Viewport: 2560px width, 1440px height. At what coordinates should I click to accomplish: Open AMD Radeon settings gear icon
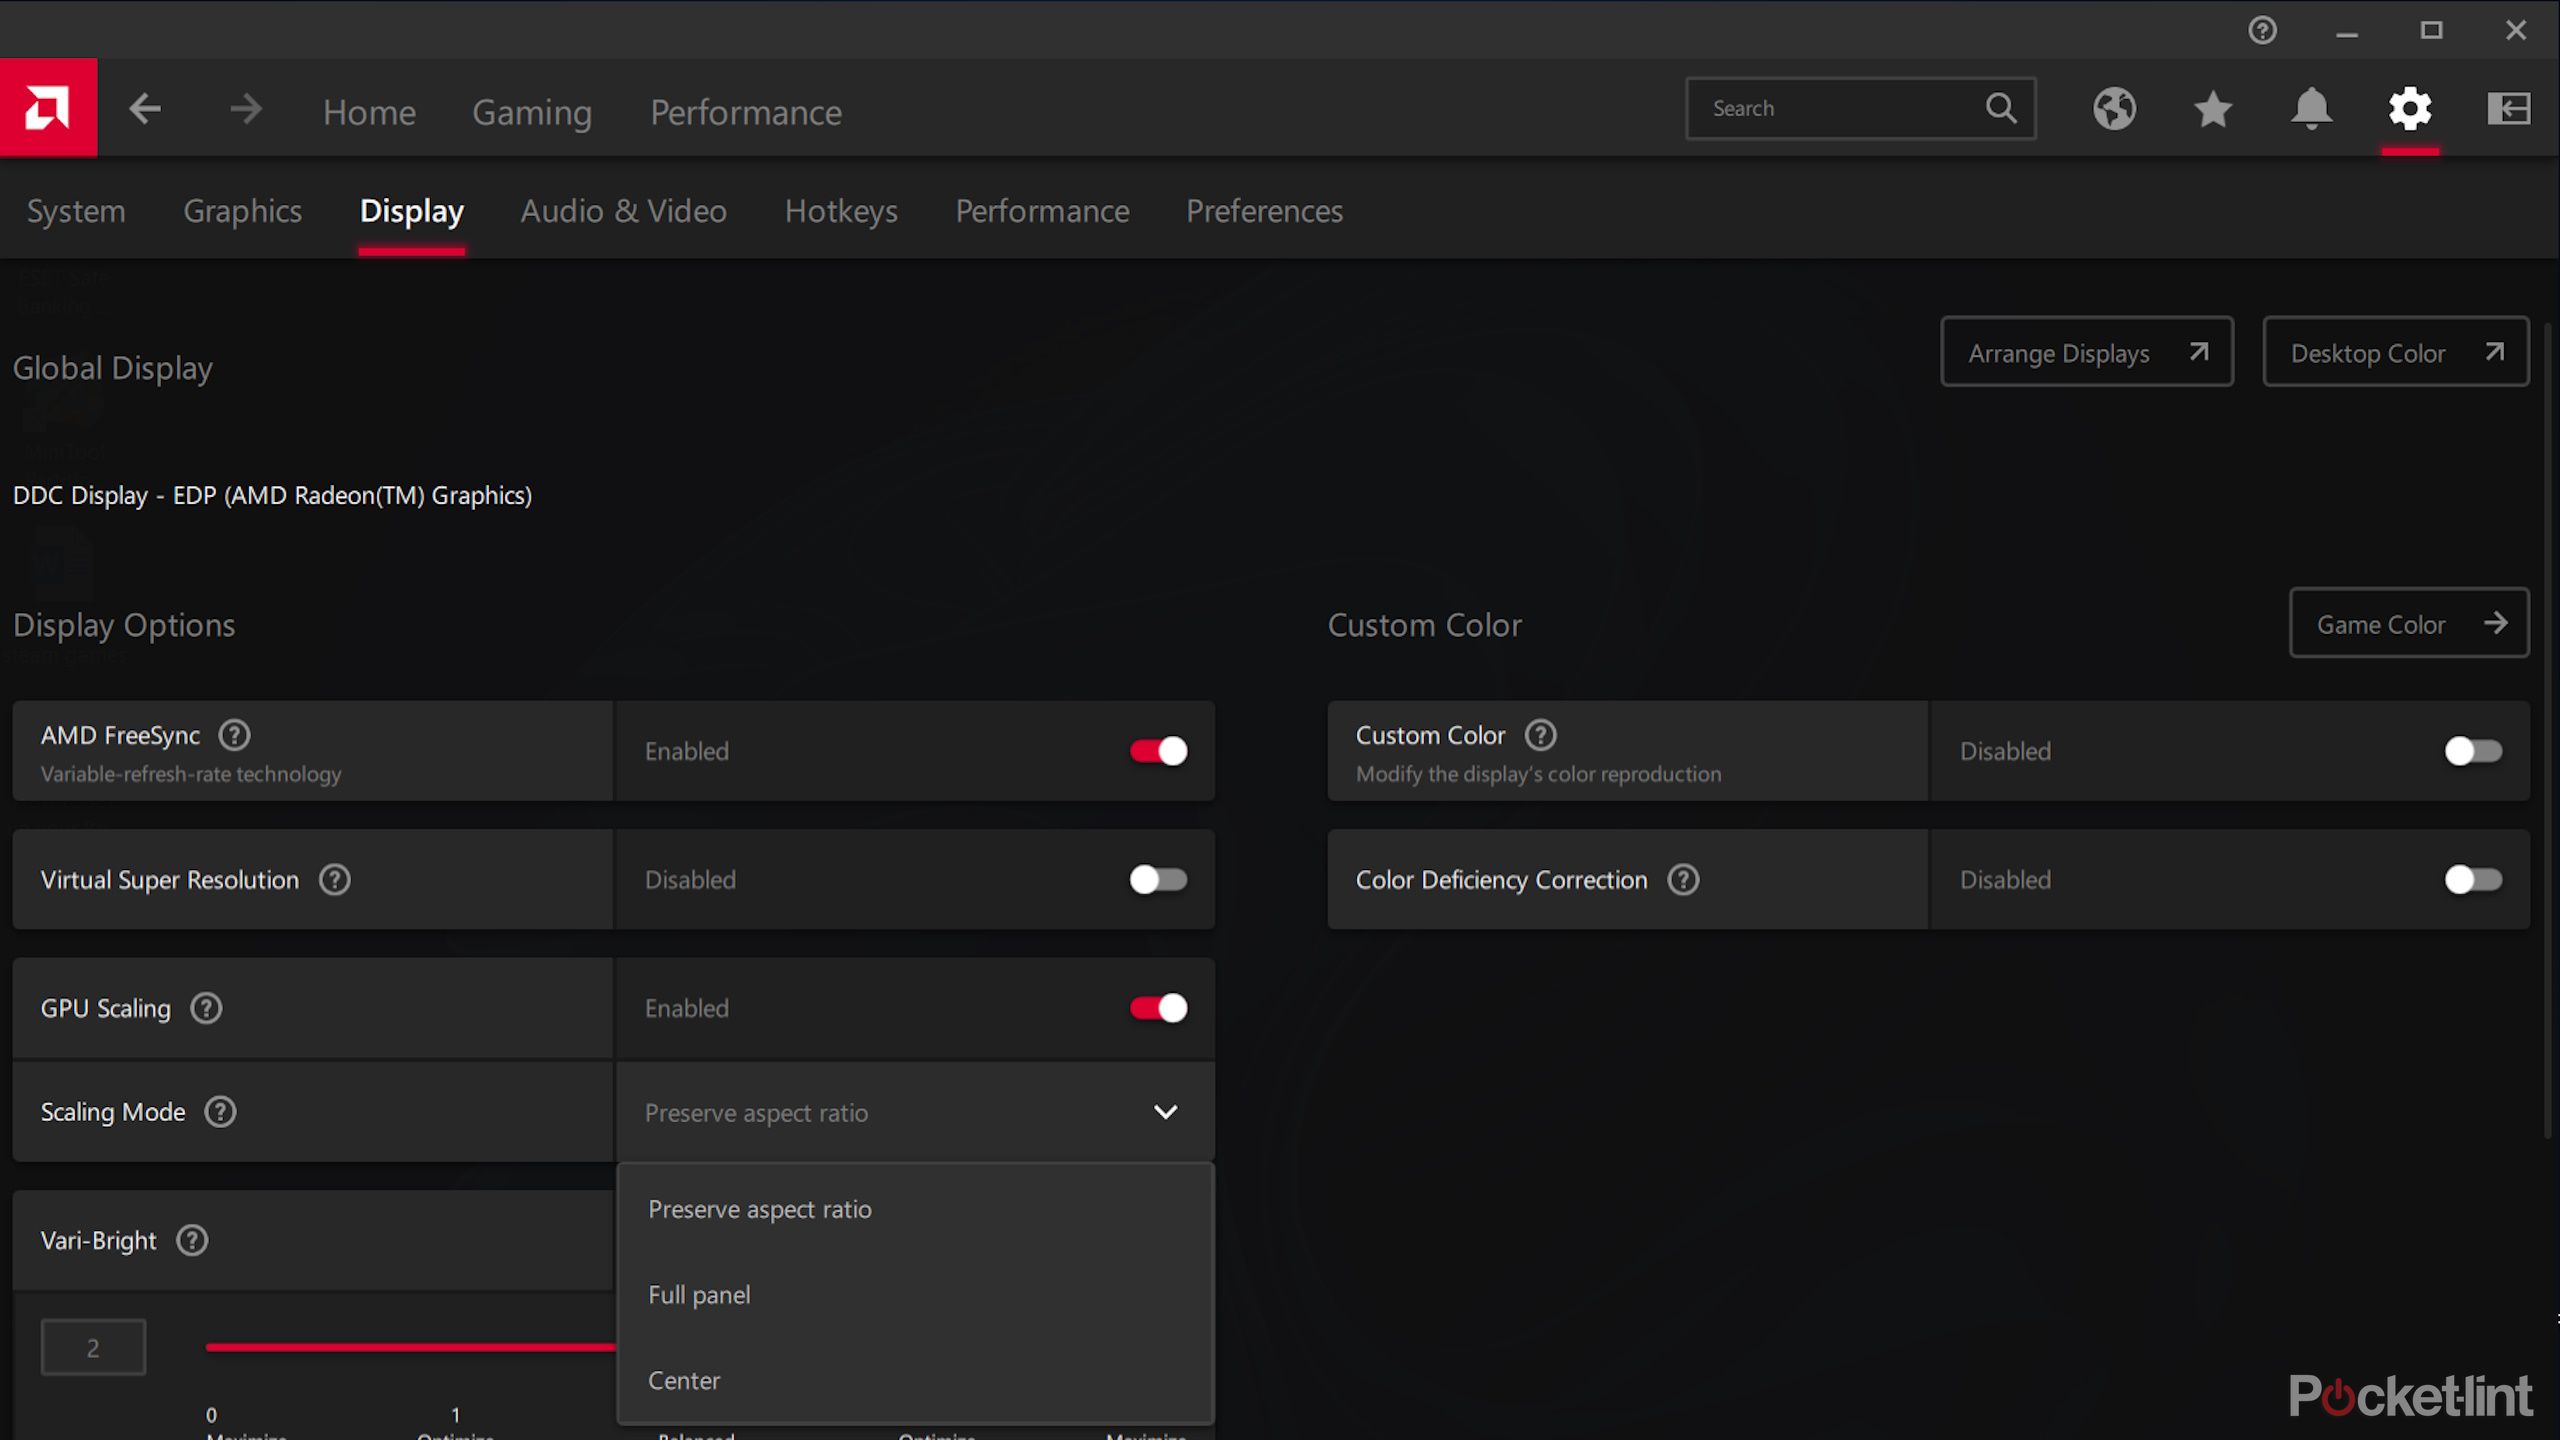pos(2411,107)
